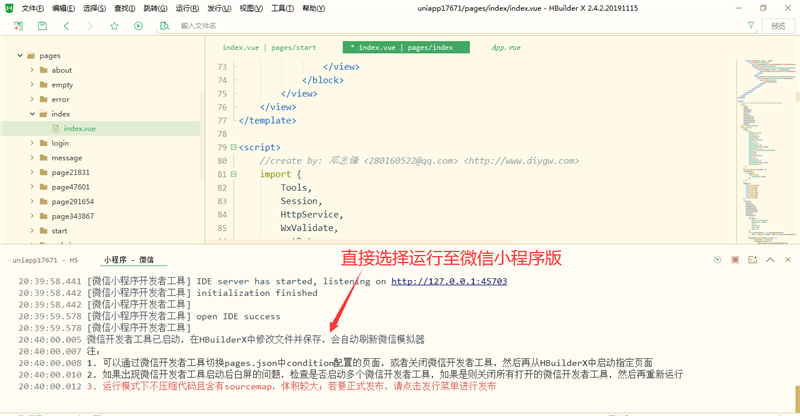This screenshot has height=416, width=800.
Task: Open the 127.0.0.1:45703 link
Action: pos(448,281)
